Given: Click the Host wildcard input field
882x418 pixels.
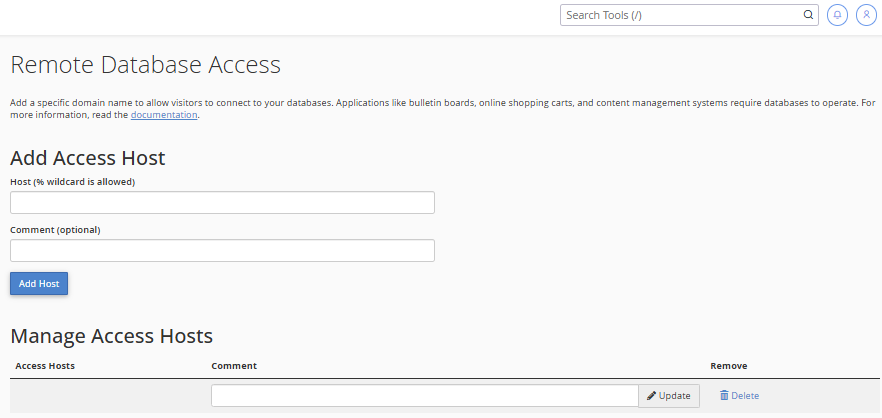Looking at the screenshot, I should (222, 203).
